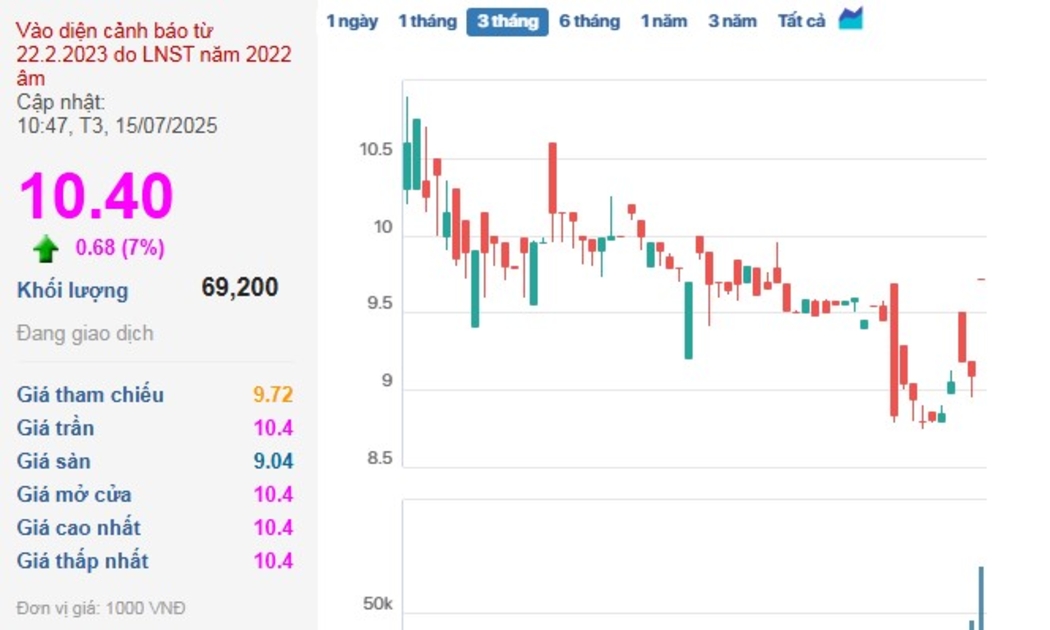Viewport: 1050px width, 630px height.
Task: Click the green up arrow price indicator
Action: point(45,248)
